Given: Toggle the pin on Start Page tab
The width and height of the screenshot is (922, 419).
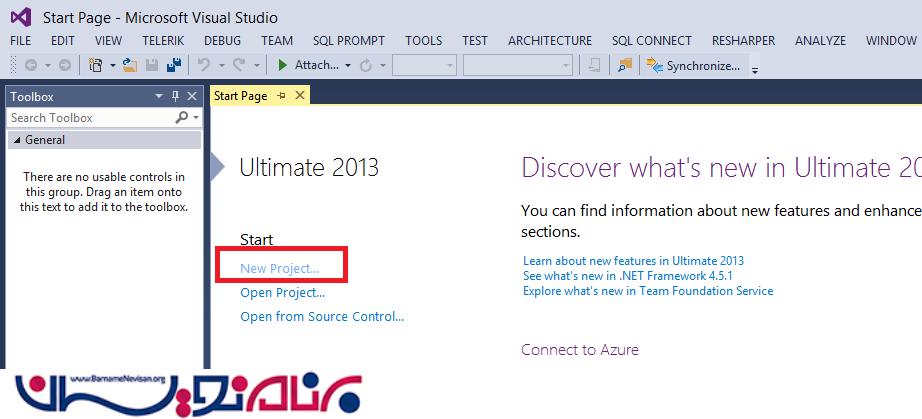Looking at the screenshot, I should coord(281,95).
